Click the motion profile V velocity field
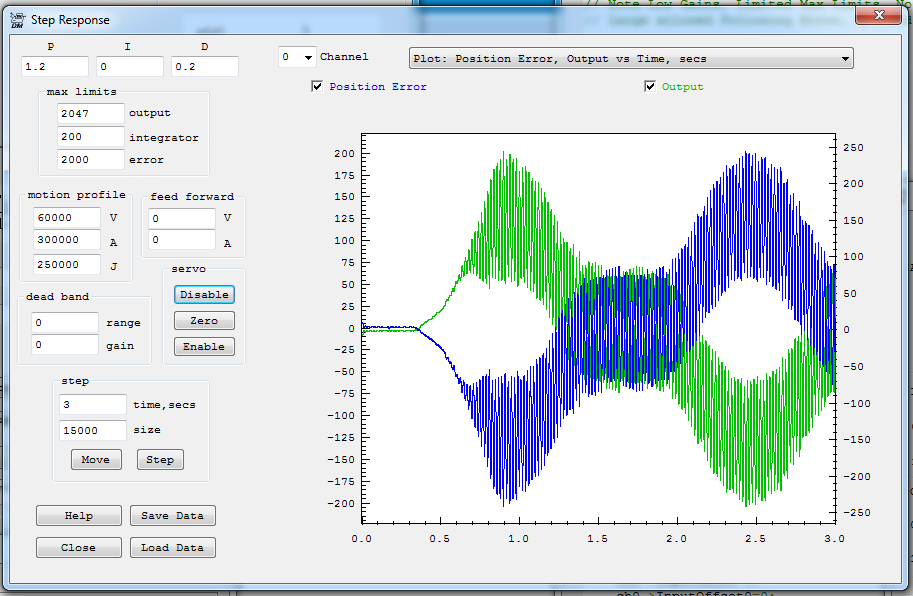Viewport: 913px width, 596px height. point(66,217)
